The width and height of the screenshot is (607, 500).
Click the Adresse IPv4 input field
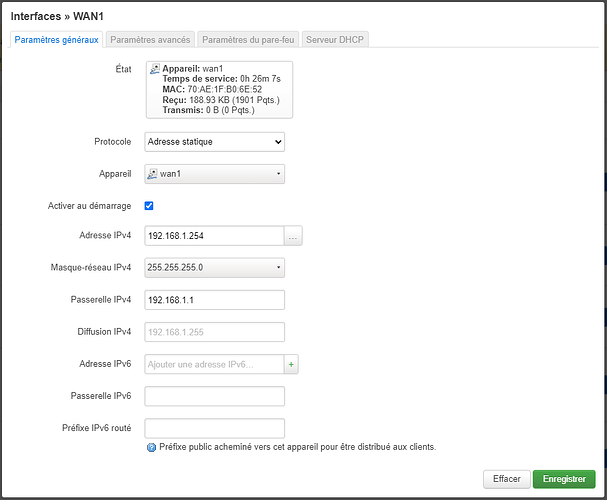coord(214,237)
